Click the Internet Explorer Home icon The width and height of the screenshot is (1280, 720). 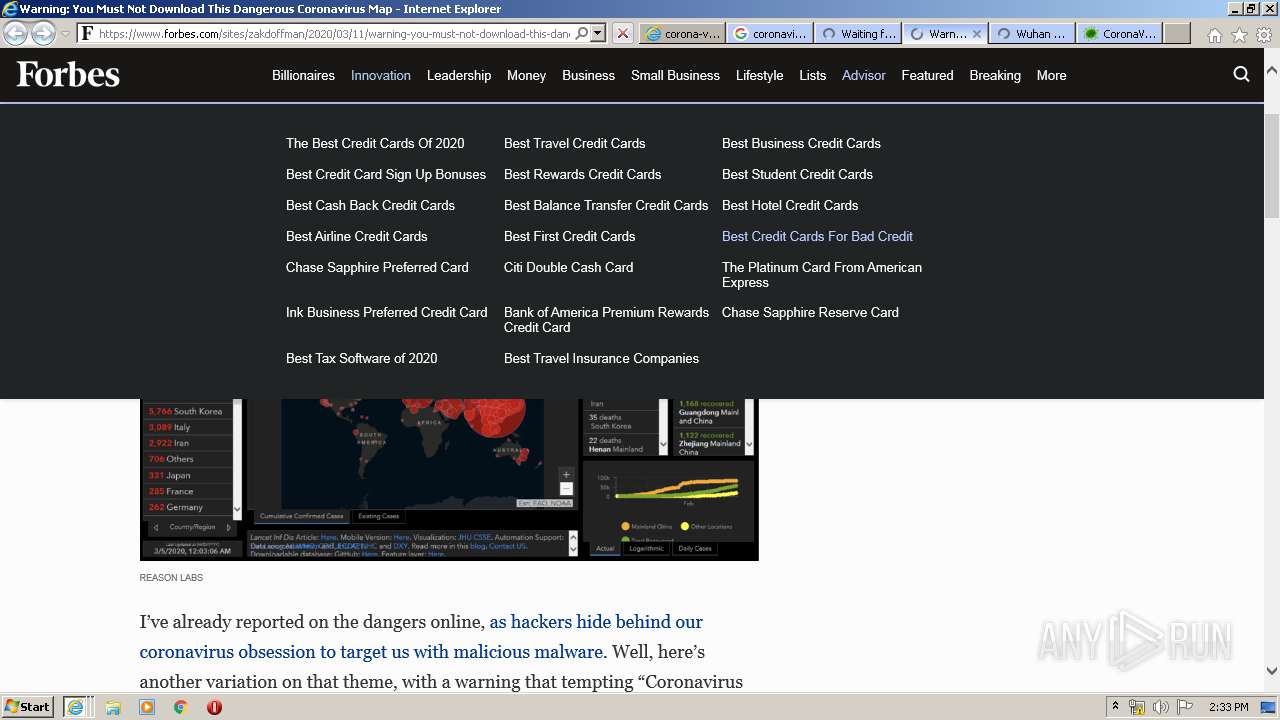pos(1214,35)
